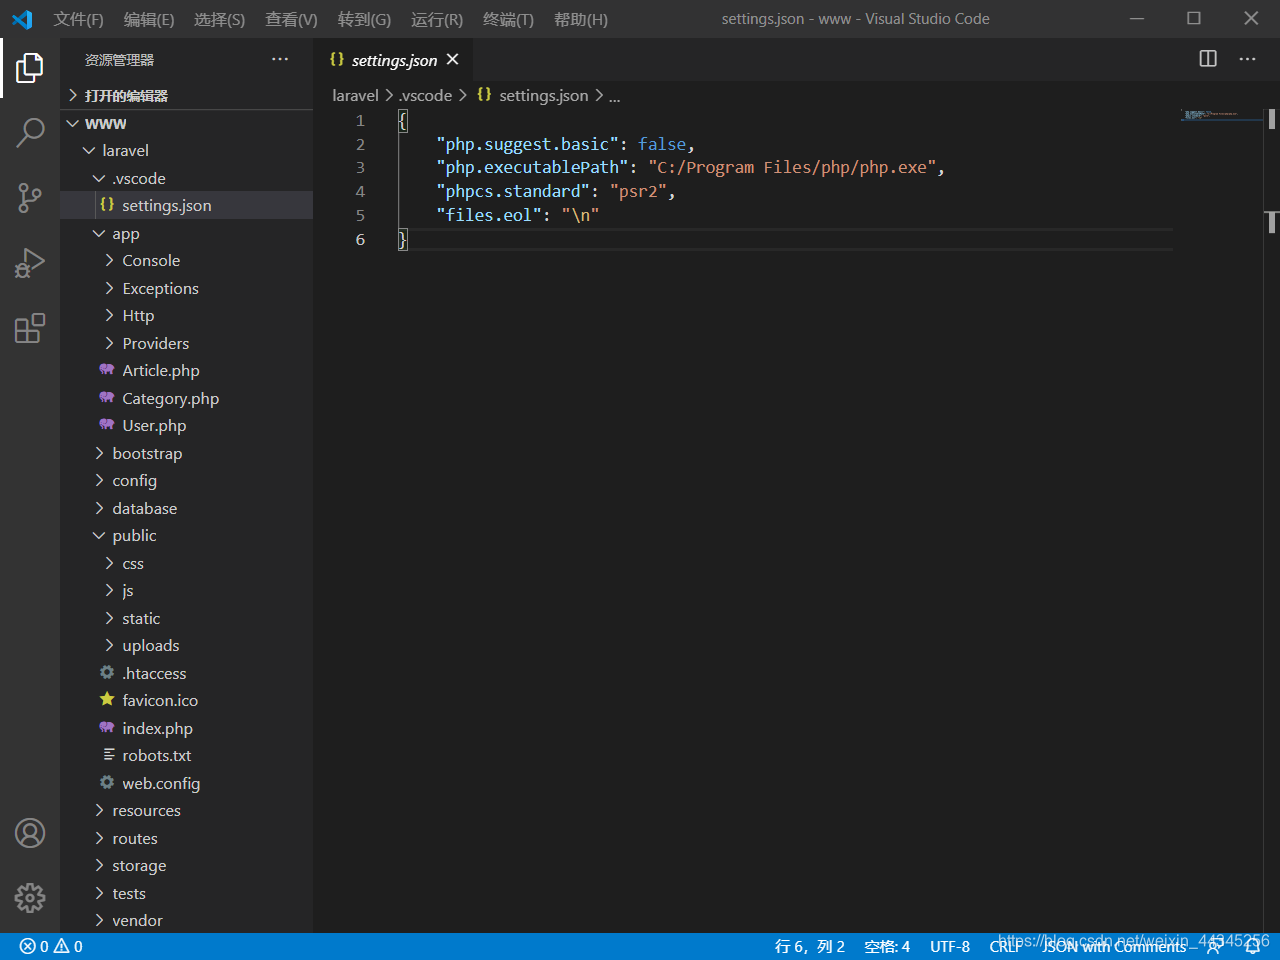Expand the 打开的编辑器 section
The image size is (1280, 960).
186,95
